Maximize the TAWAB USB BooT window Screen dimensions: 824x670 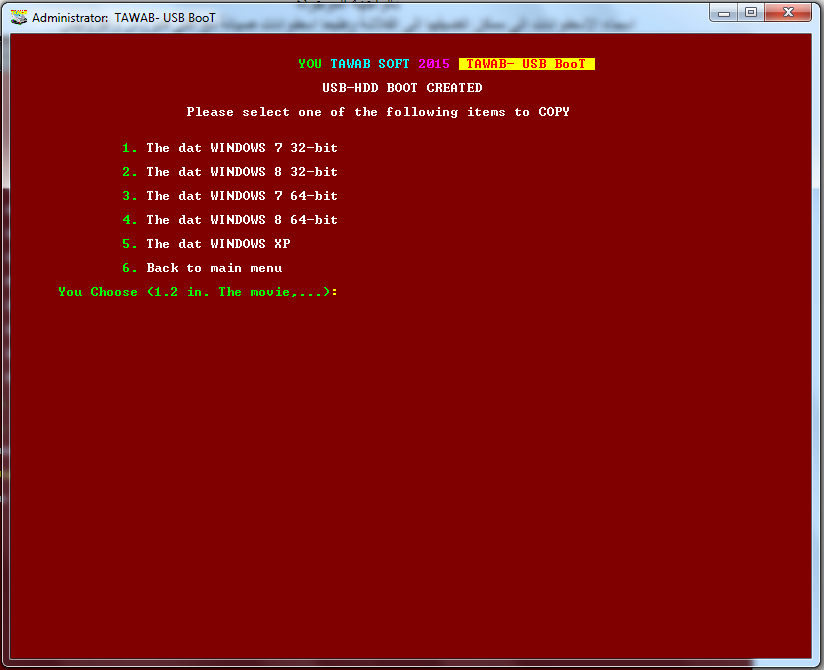pos(751,13)
